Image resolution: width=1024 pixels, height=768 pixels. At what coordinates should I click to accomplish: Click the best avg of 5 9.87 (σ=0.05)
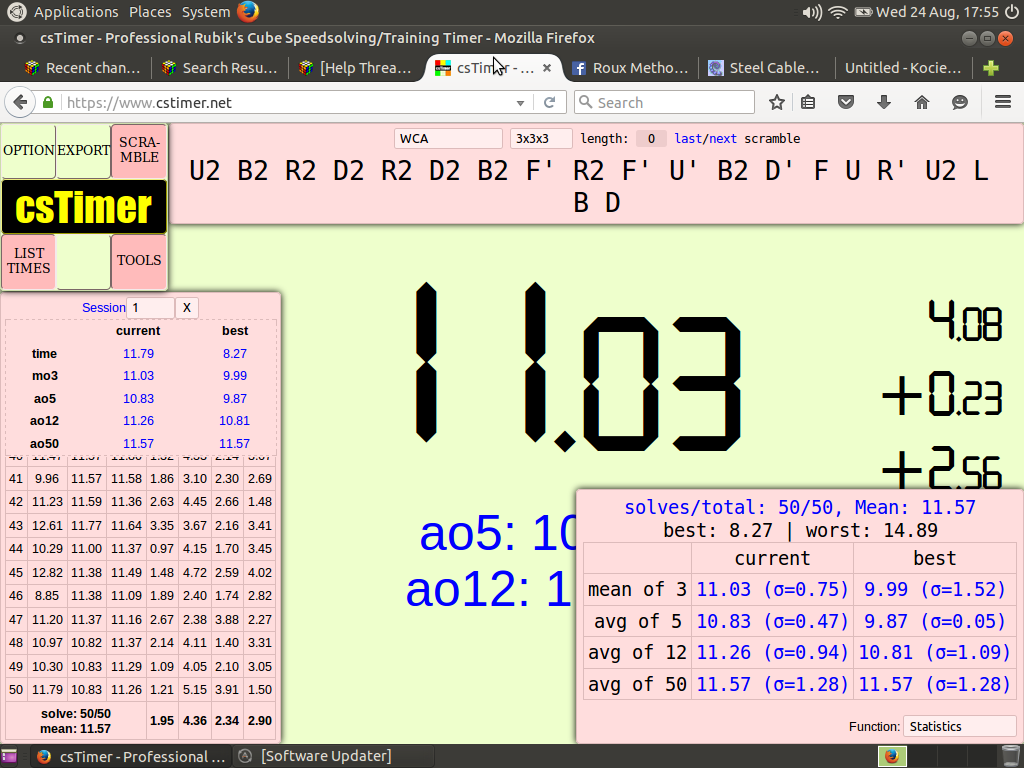pos(935,620)
